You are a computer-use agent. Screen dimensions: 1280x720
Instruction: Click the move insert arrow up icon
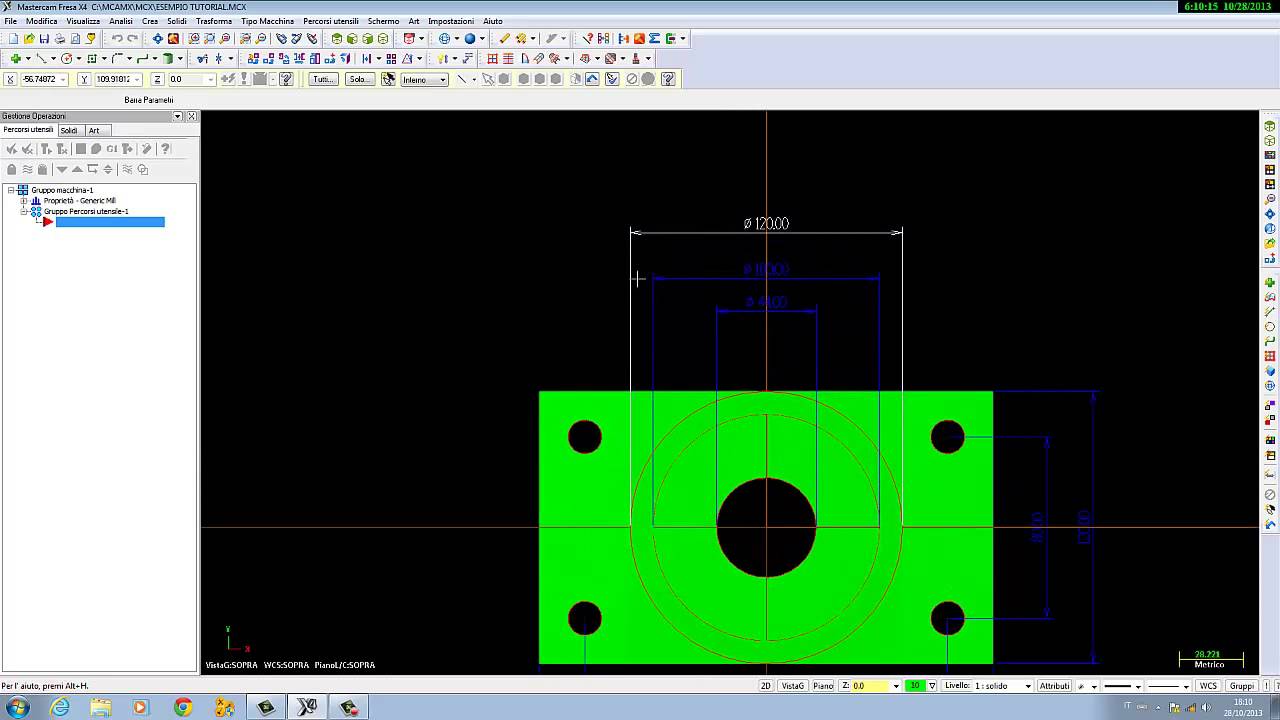tap(77, 169)
